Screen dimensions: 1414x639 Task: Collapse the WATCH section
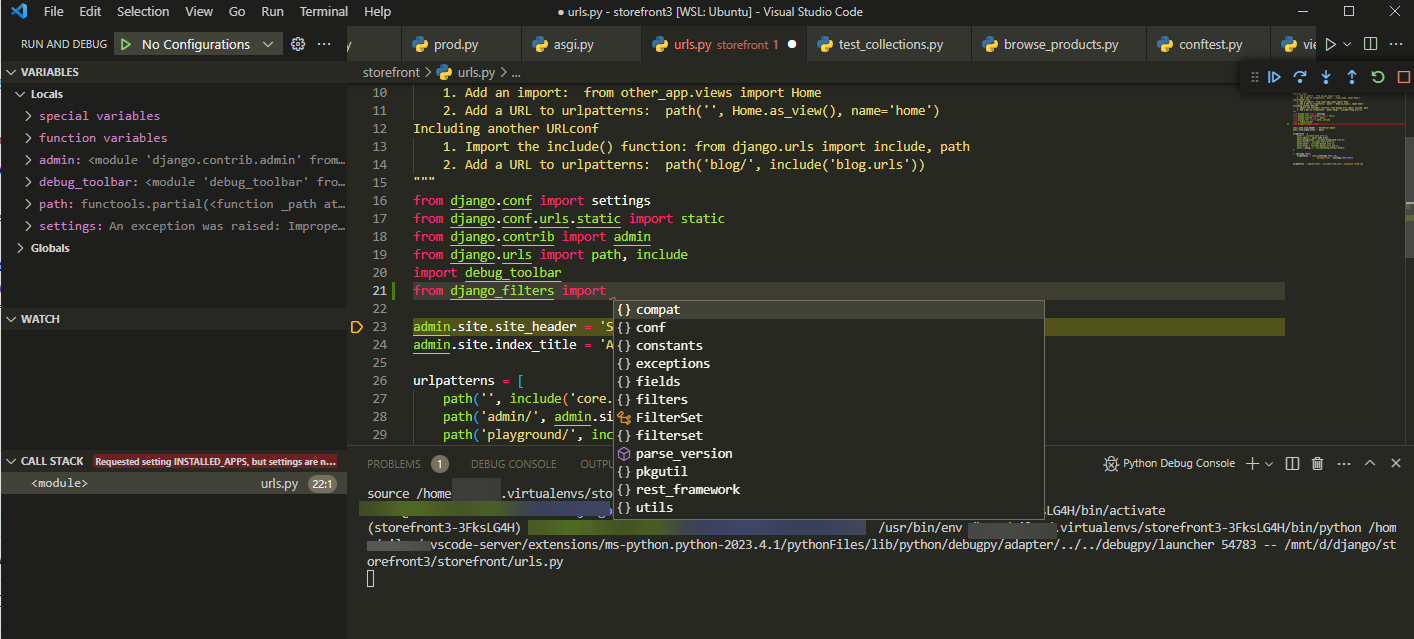point(10,319)
